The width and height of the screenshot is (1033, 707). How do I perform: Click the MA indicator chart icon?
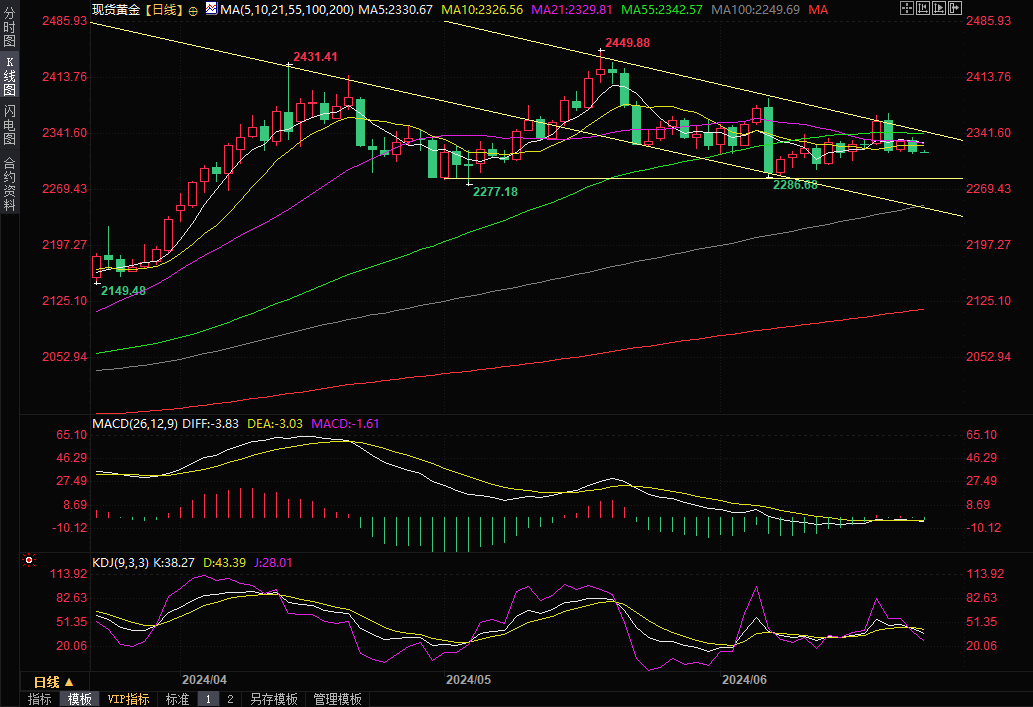[x=211, y=8]
